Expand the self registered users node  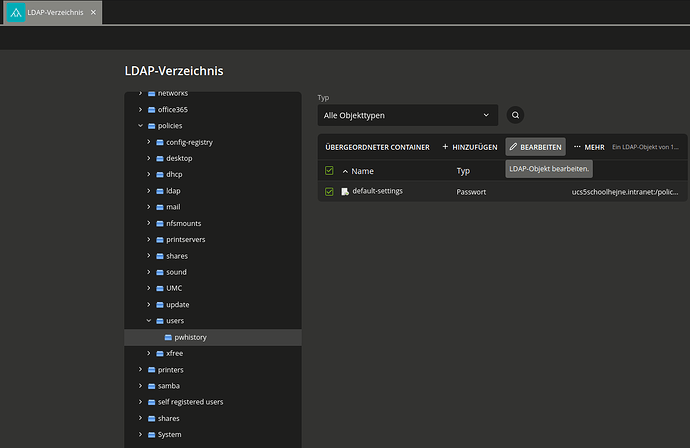[140, 402]
